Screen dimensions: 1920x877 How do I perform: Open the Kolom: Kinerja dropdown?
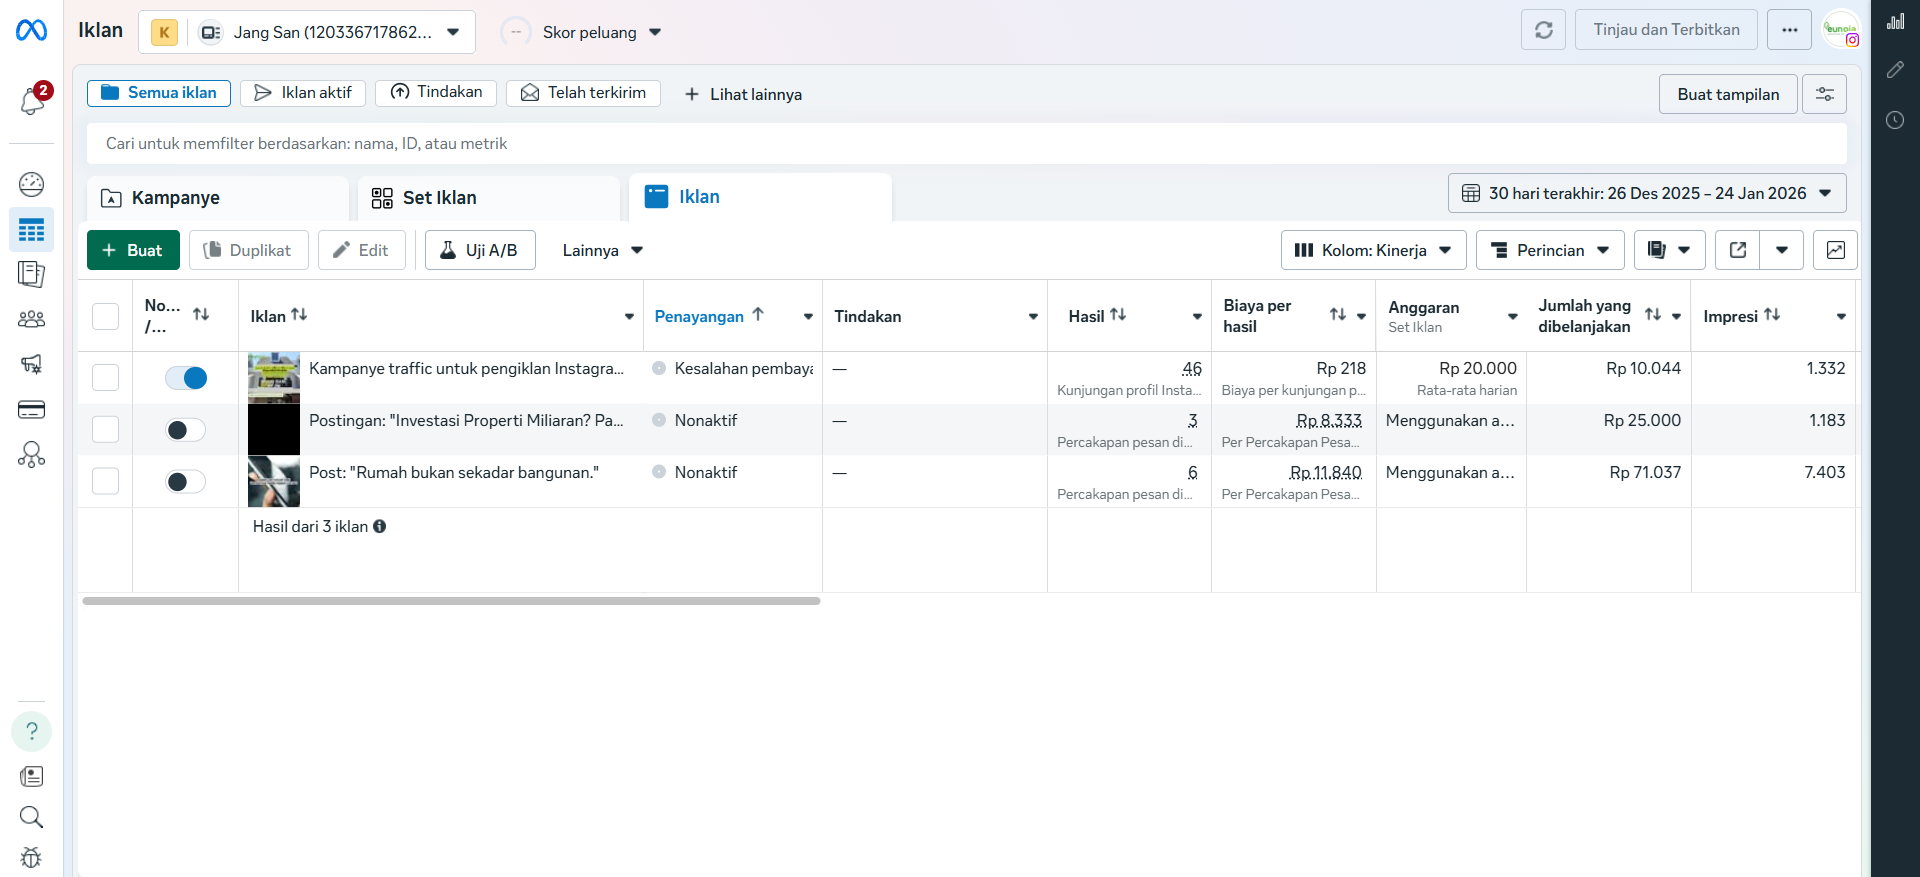tap(1373, 250)
